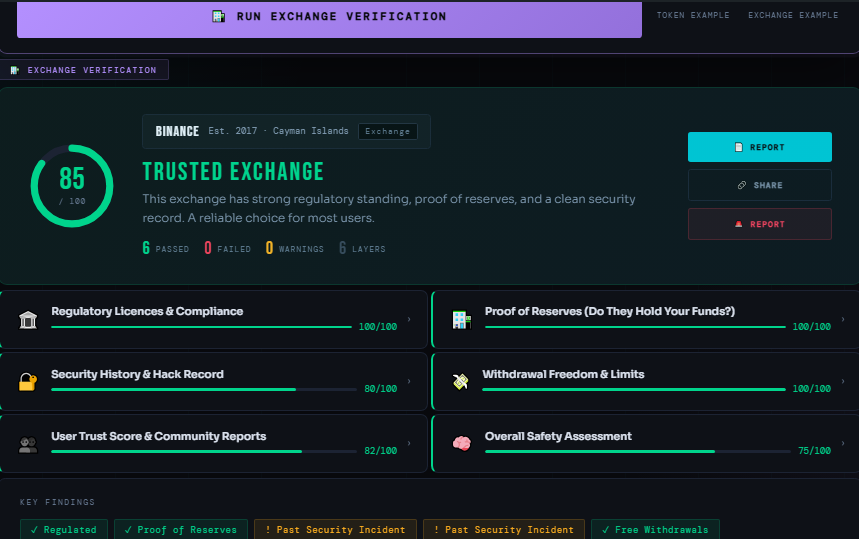
Task: Click the bank icon for Regulatory Licences
Action: [x=28, y=319]
